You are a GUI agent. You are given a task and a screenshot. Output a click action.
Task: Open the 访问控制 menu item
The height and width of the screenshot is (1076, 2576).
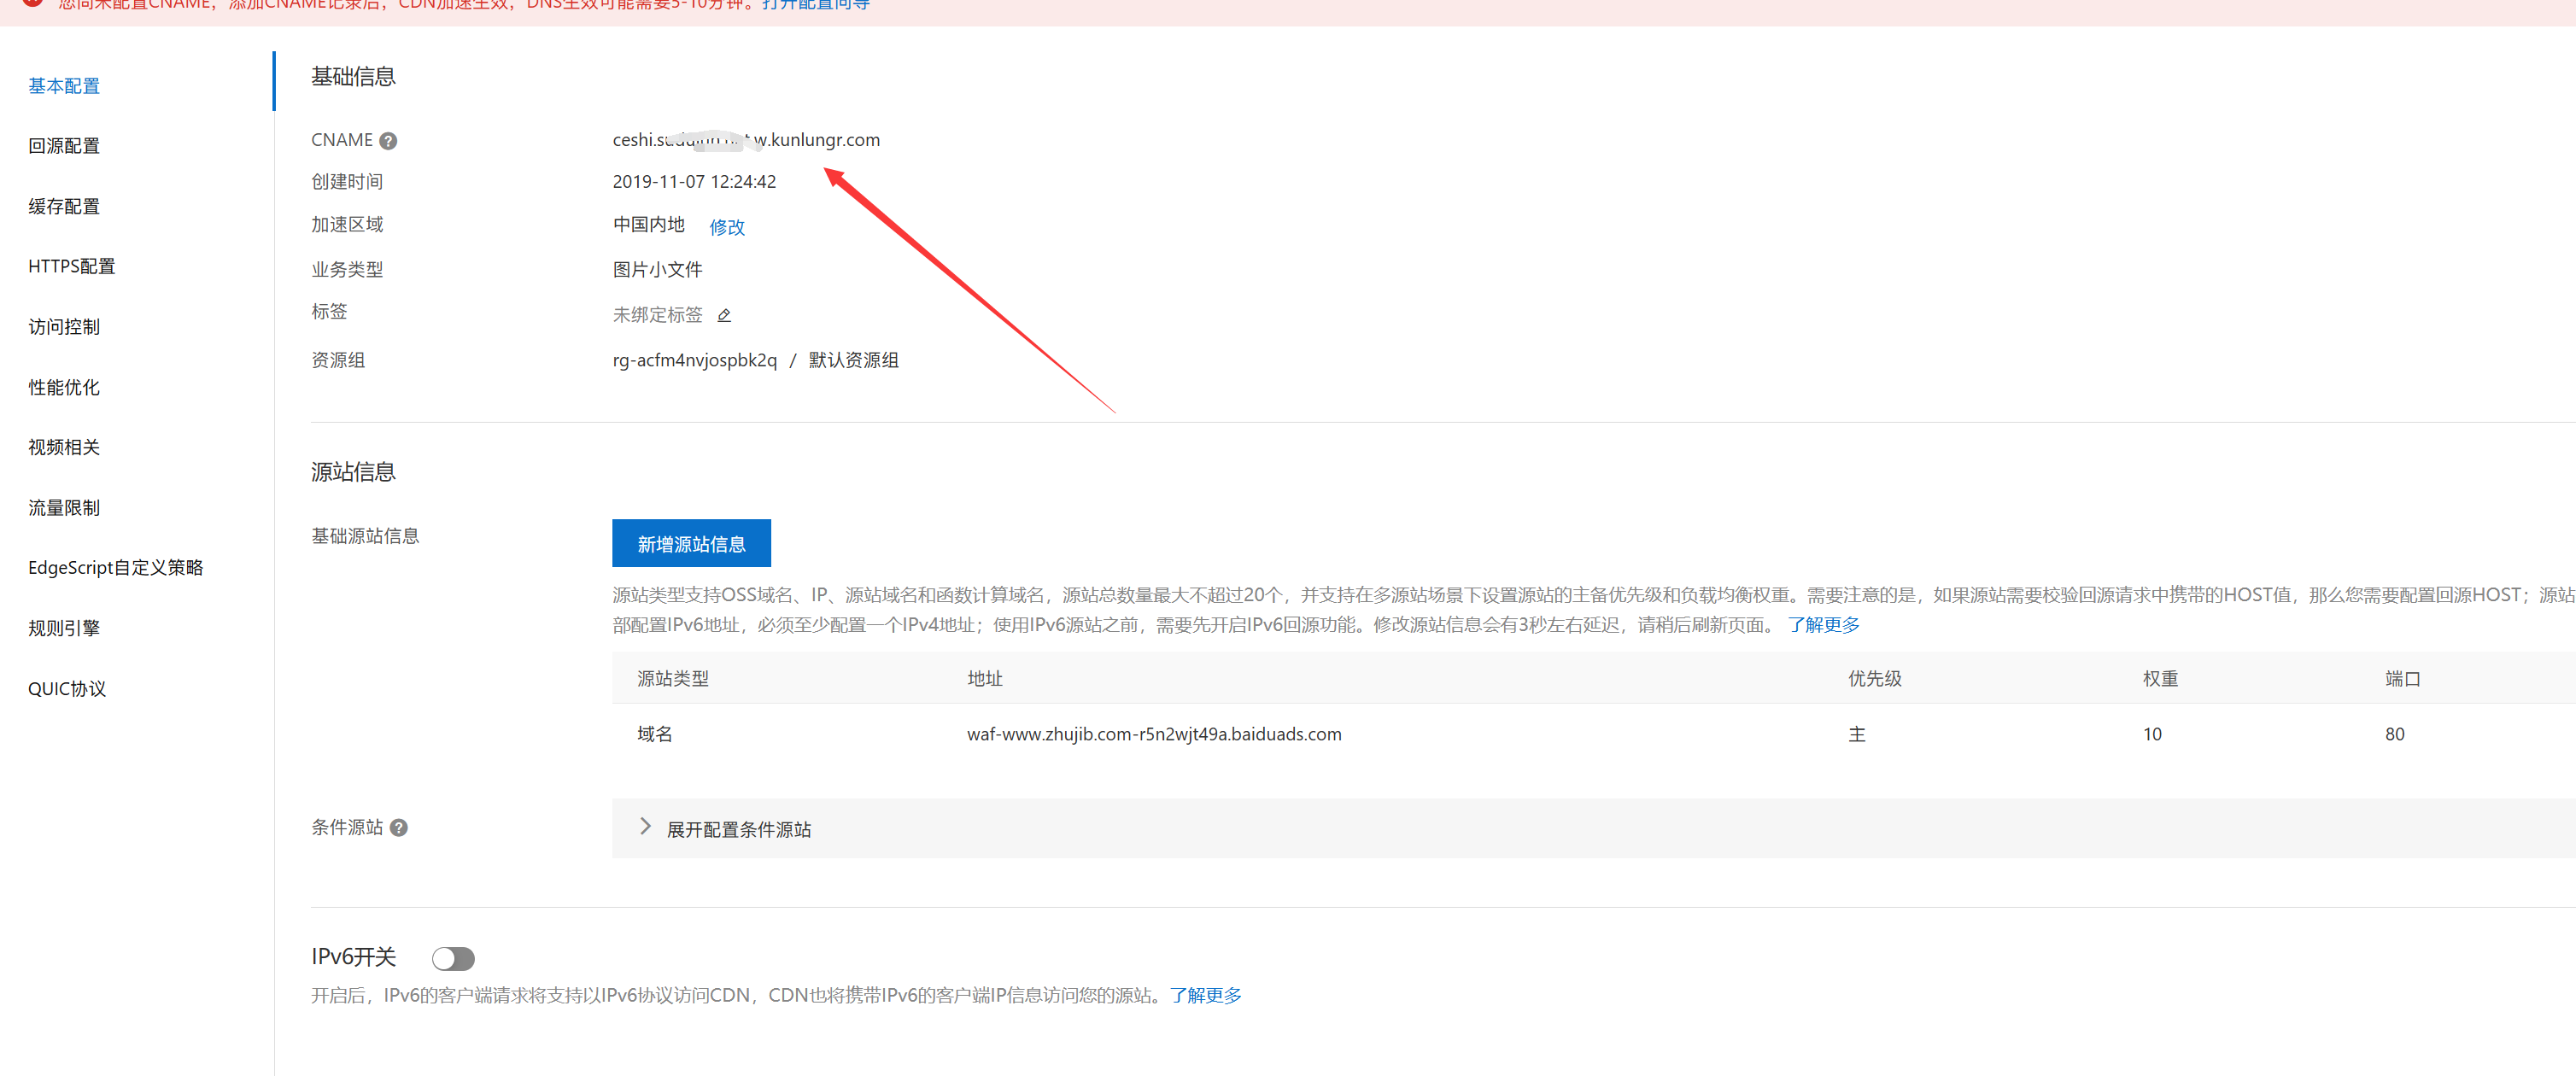point(64,327)
